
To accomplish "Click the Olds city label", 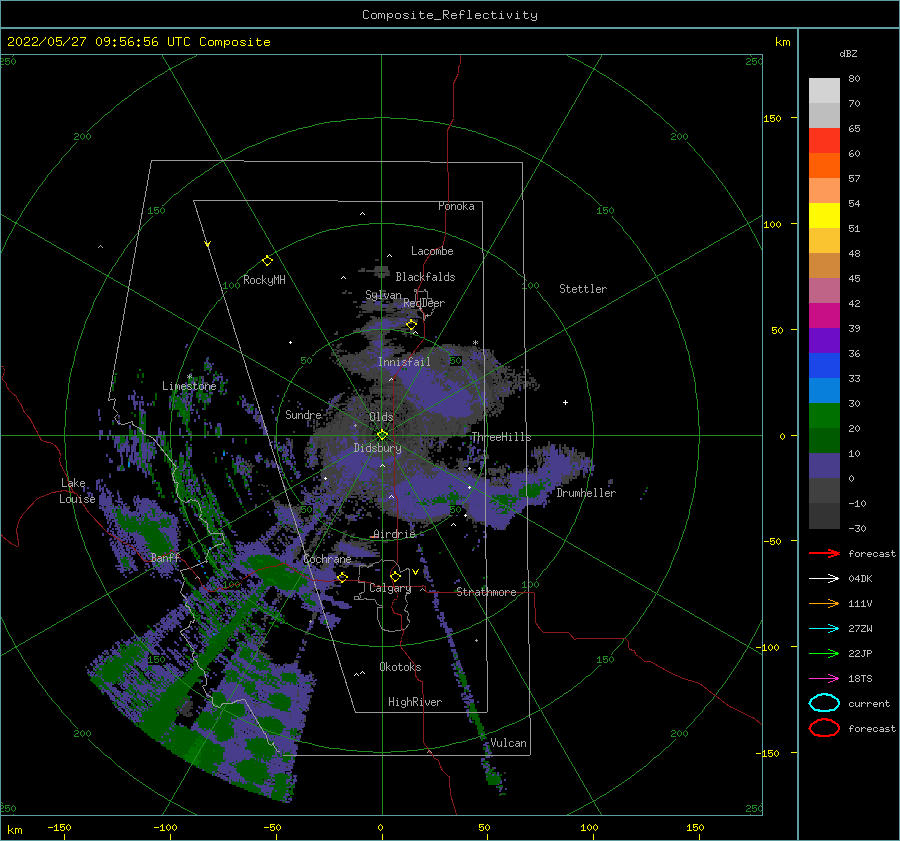I will click(x=381, y=417).
